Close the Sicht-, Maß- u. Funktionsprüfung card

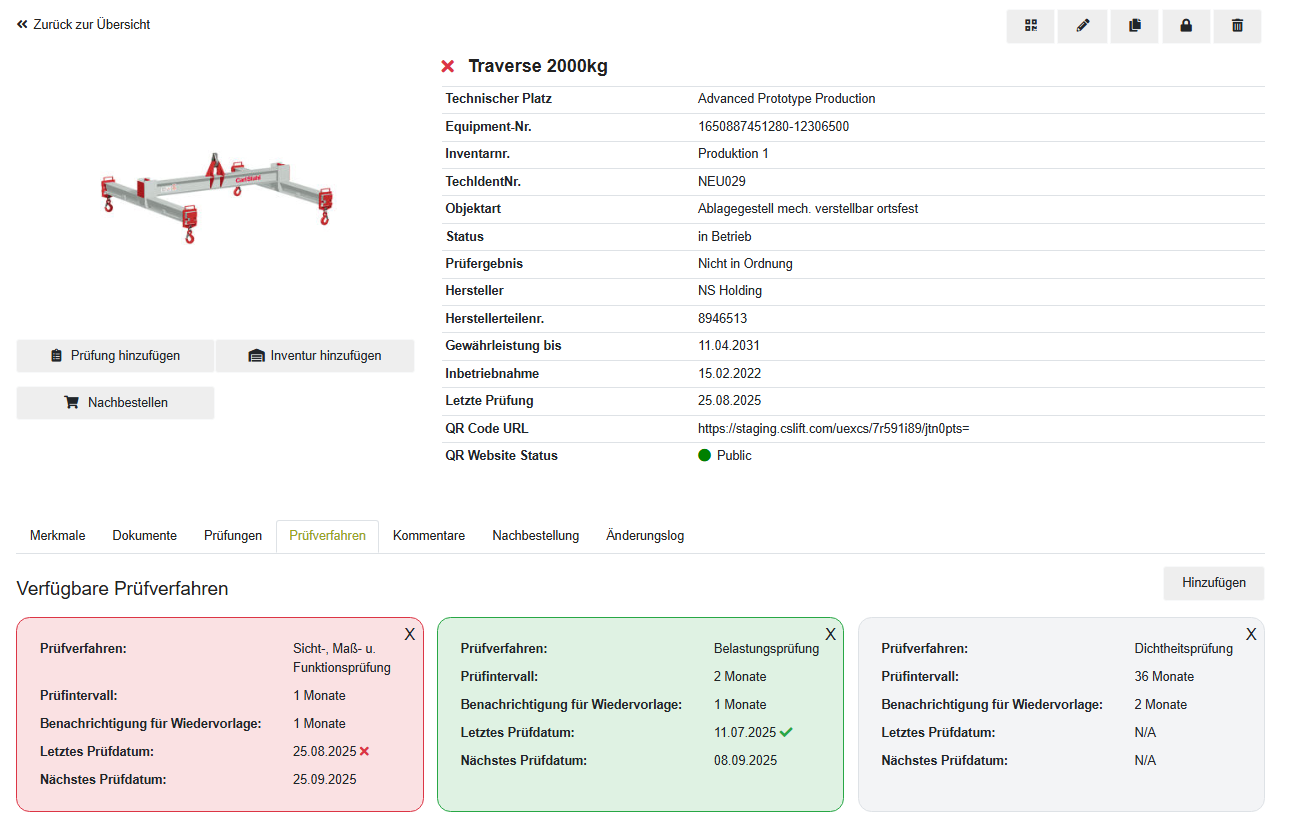click(409, 634)
